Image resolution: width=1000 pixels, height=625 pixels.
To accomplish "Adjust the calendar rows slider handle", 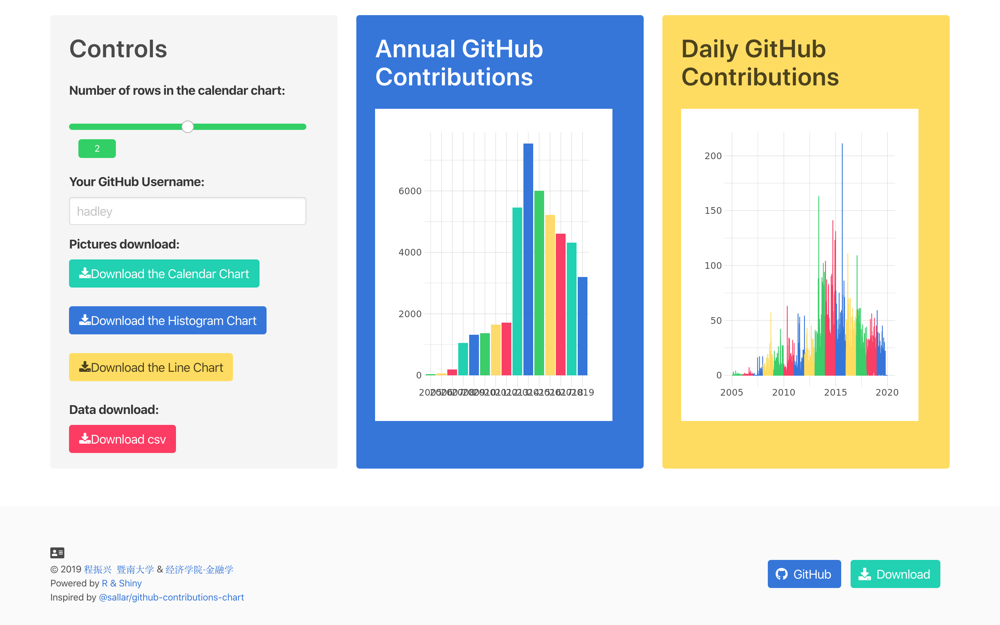I will [x=188, y=126].
